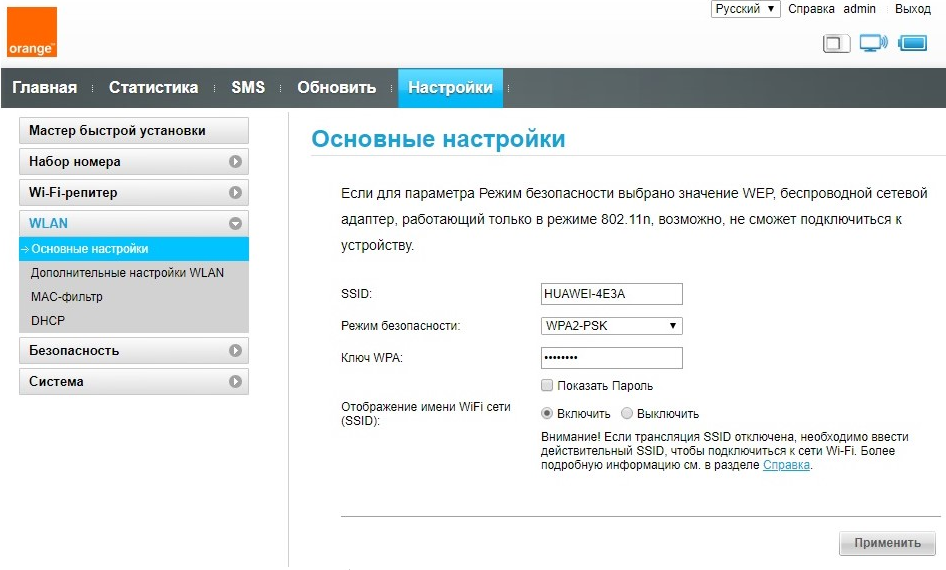Open the SMS tab

pos(248,88)
